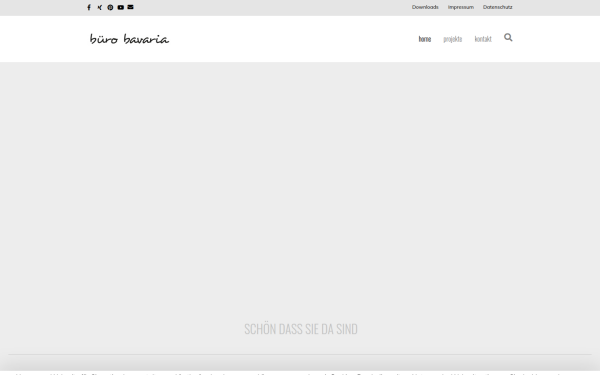The height and width of the screenshot is (375, 600).
Task: Open the search magnifier icon
Action: (x=508, y=38)
